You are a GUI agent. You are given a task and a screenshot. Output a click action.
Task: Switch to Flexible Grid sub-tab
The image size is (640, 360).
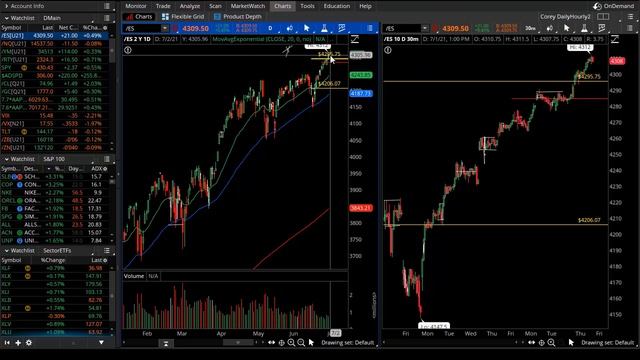tap(183, 17)
